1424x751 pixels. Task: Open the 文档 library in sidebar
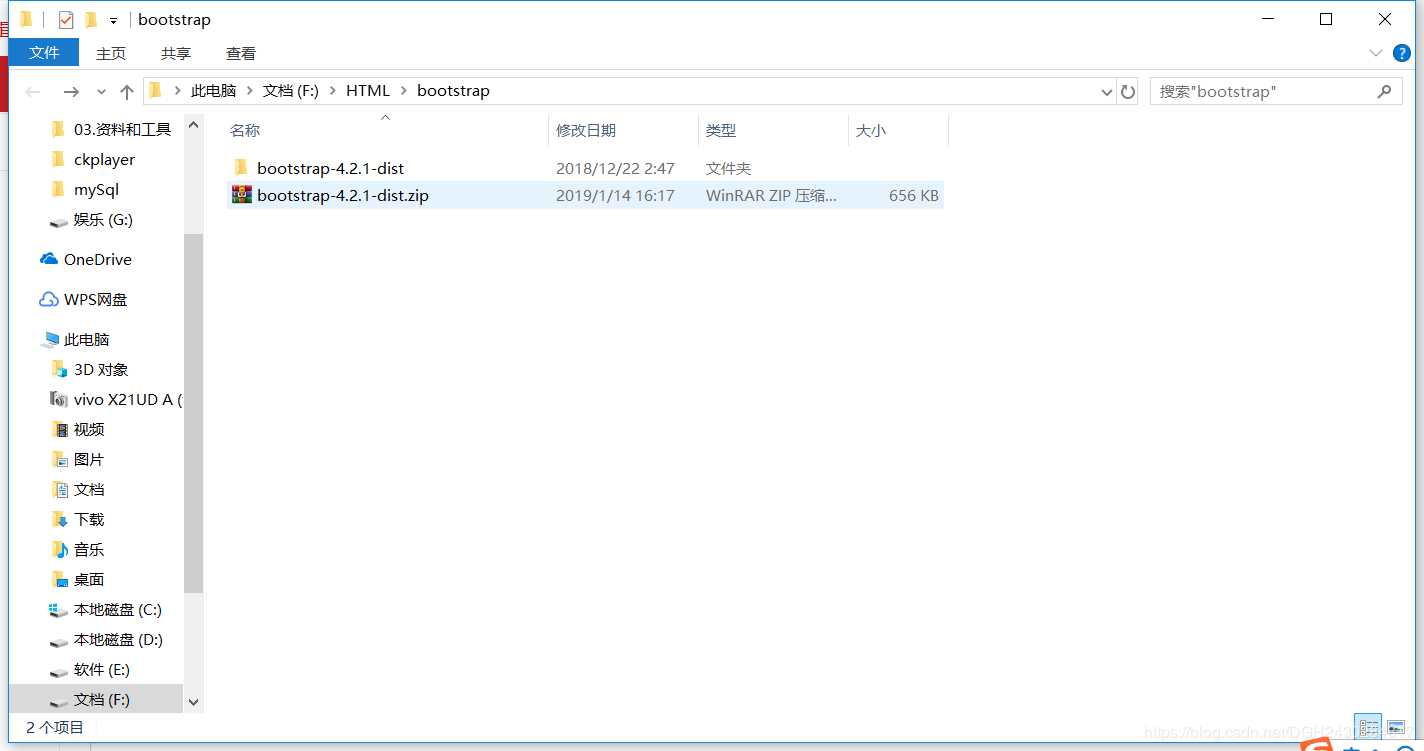pos(89,489)
